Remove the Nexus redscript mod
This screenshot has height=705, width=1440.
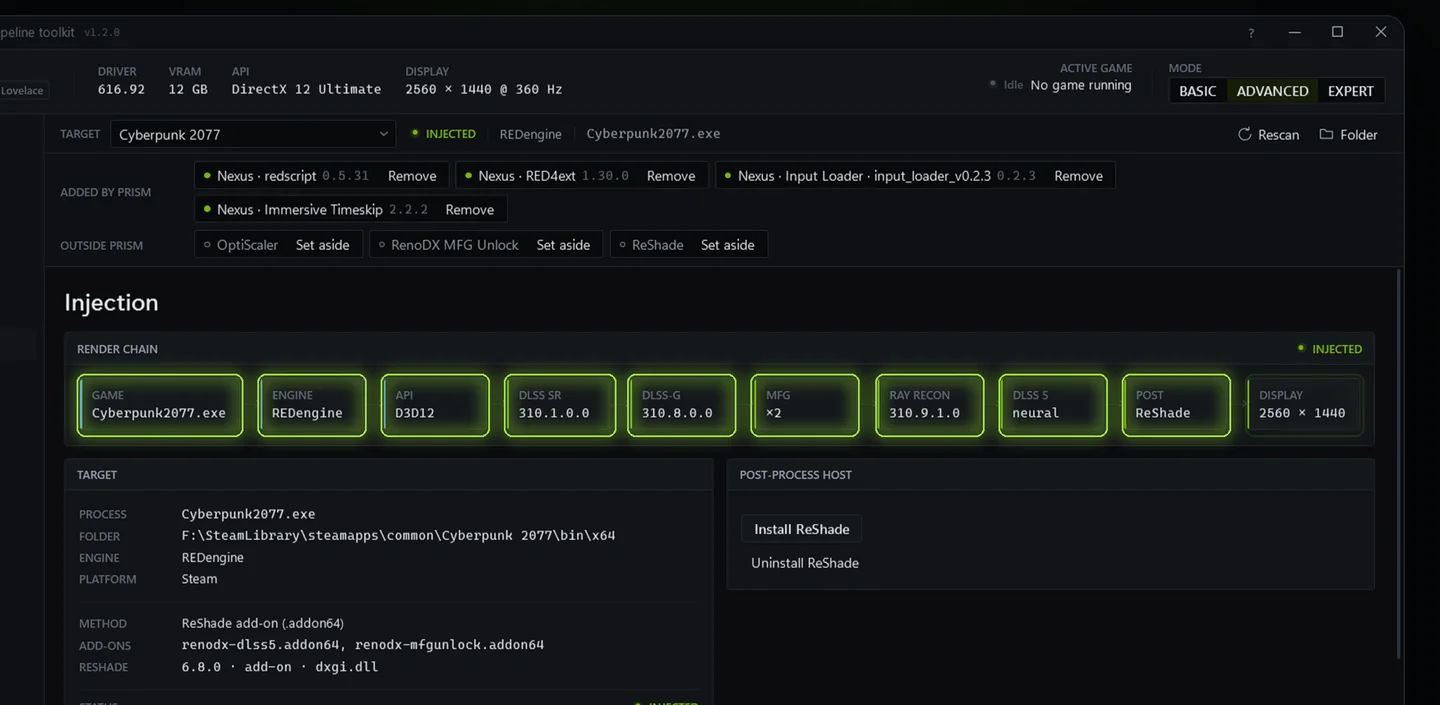tap(412, 176)
